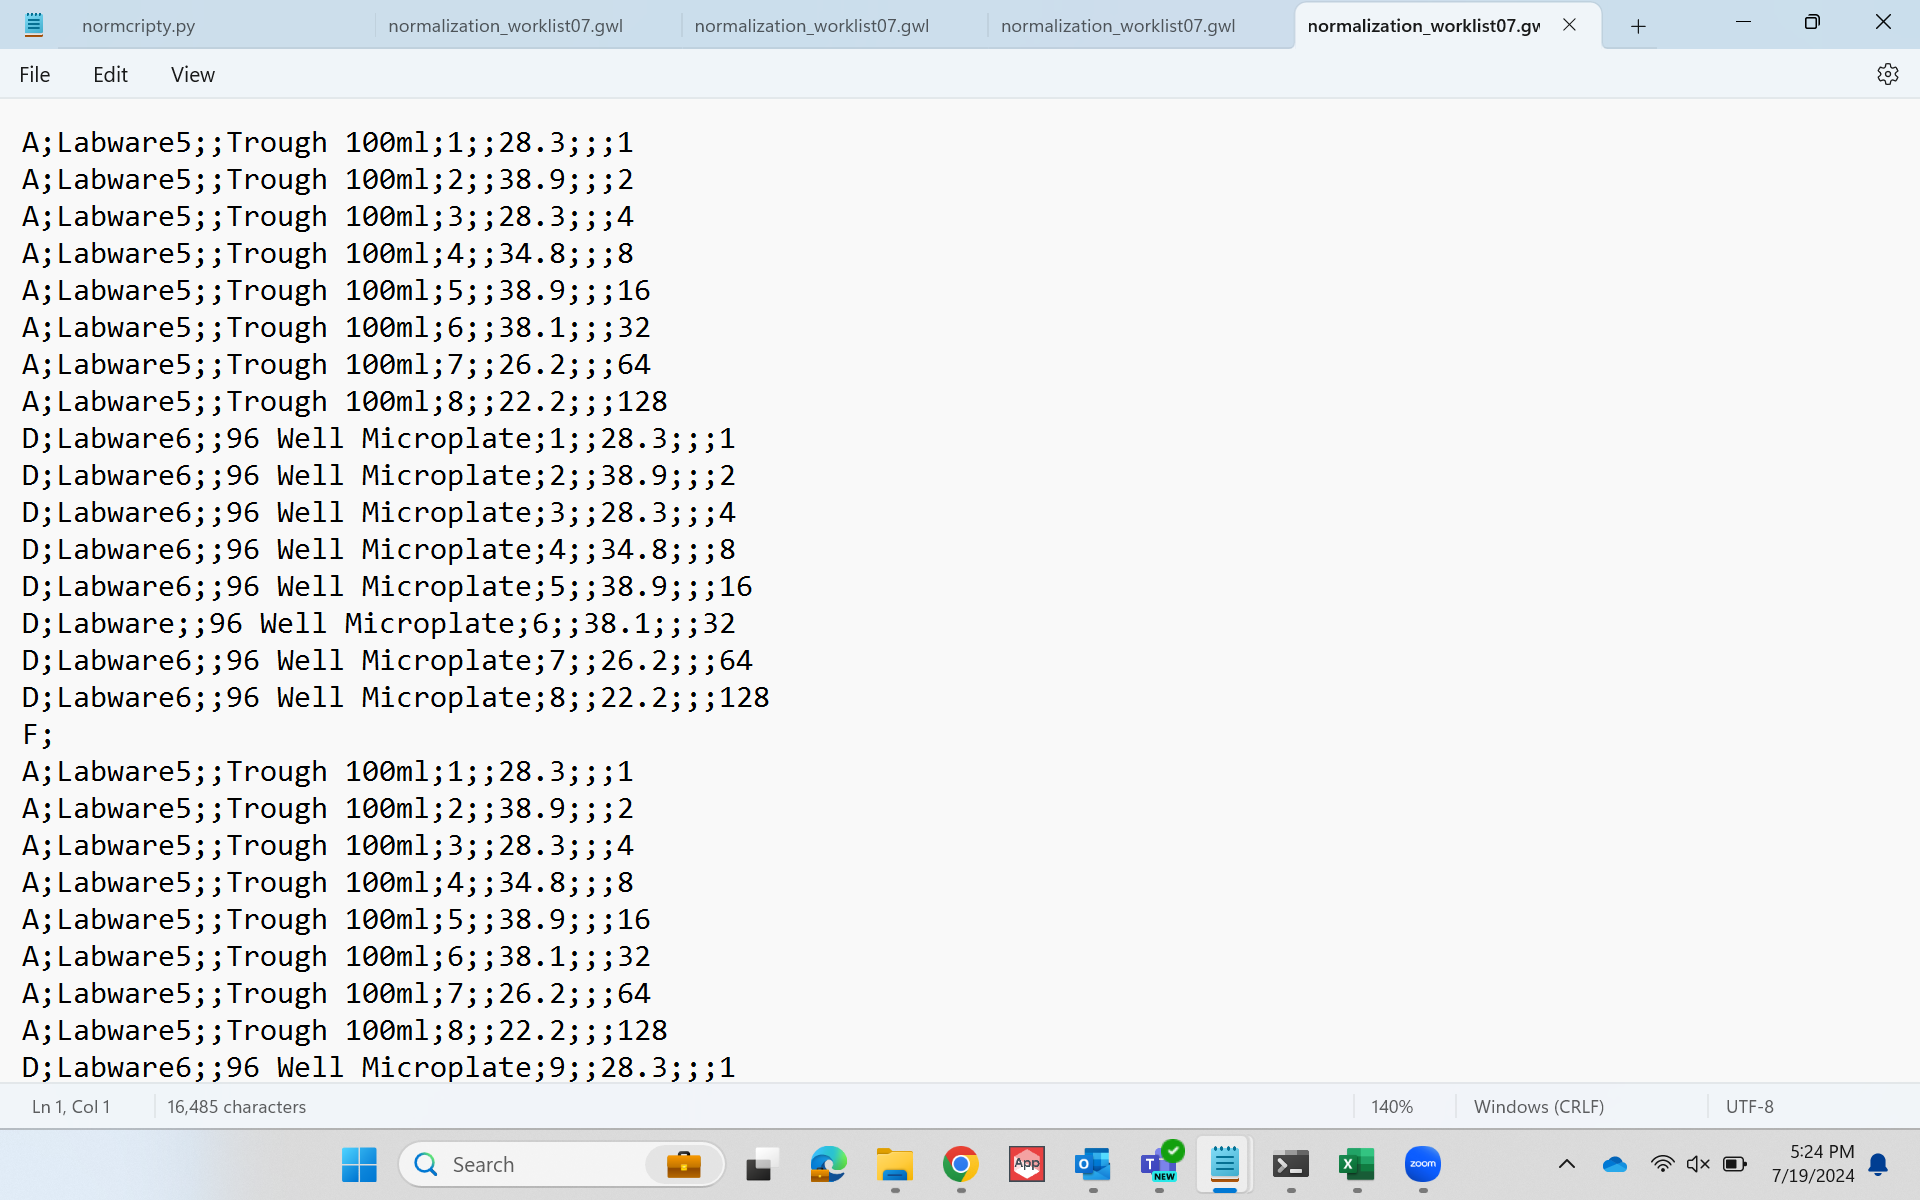1920x1200 pixels.
Task: Open Zoom from taskbar
Action: click(x=1423, y=1164)
